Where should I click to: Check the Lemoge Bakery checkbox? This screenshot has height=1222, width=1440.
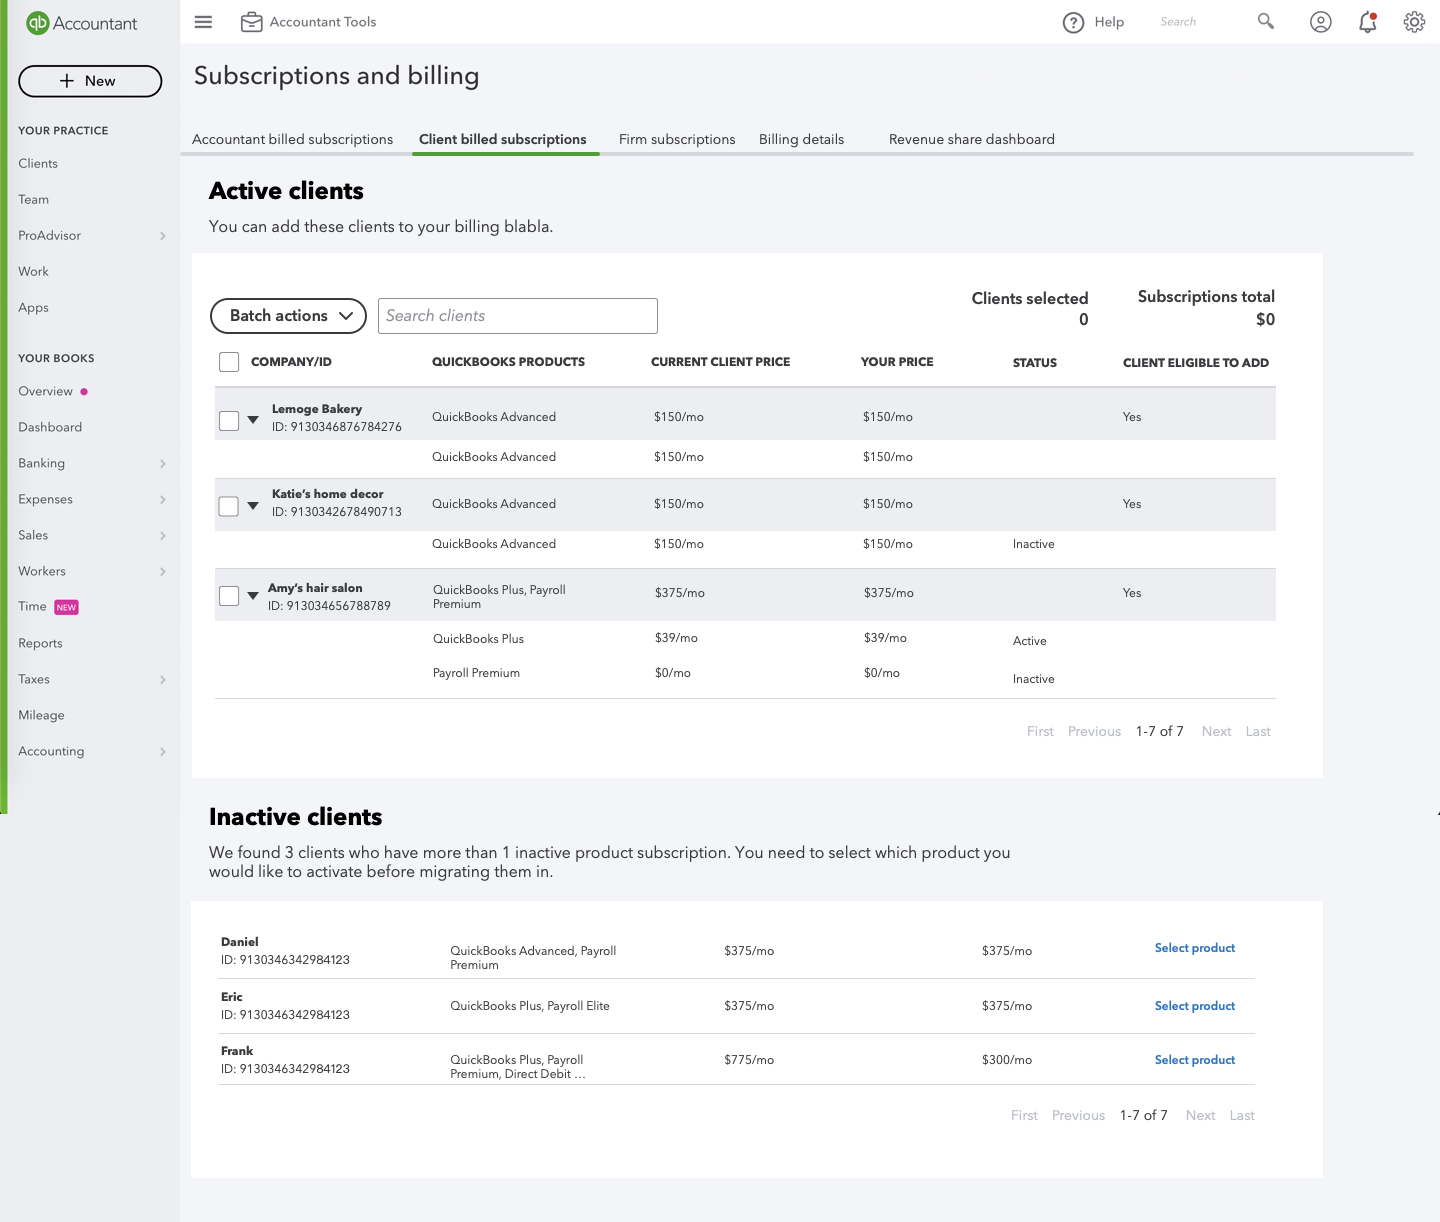(229, 421)
